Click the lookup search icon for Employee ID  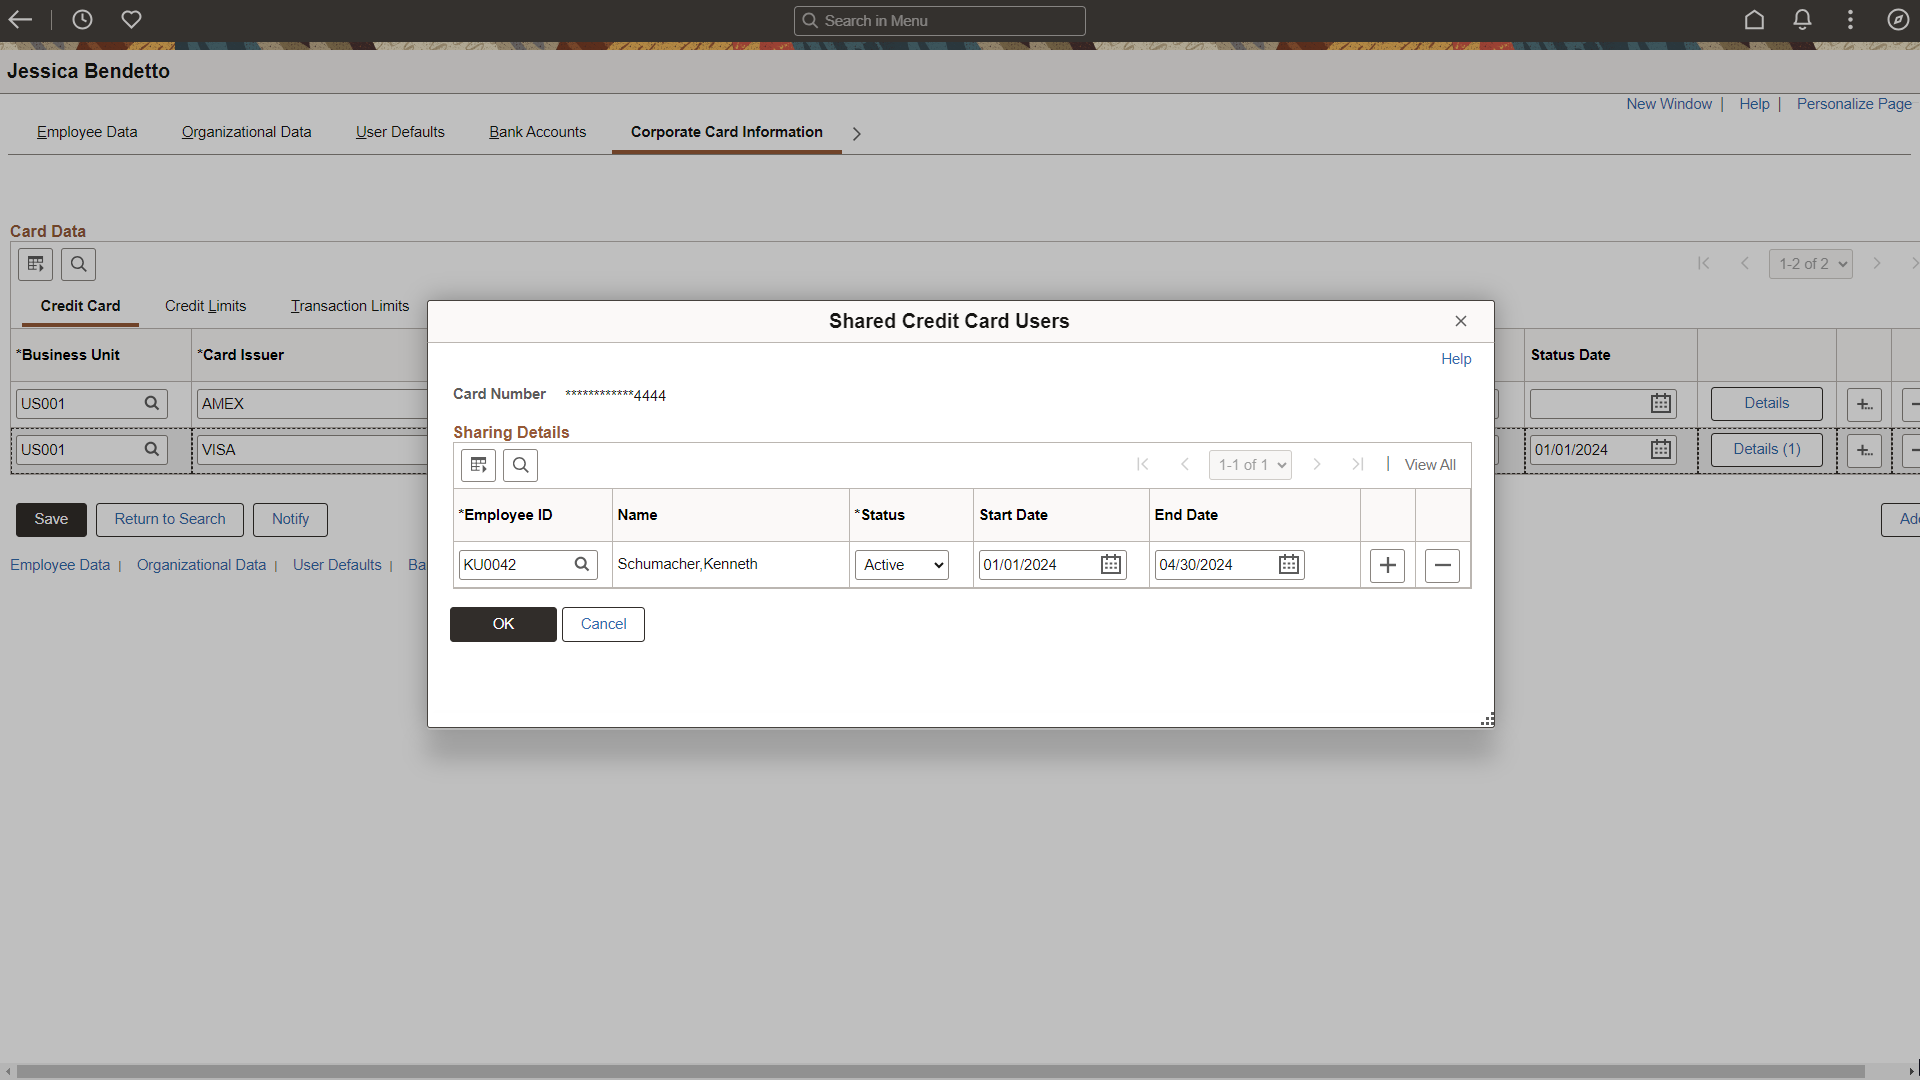[x=582, y=564]
